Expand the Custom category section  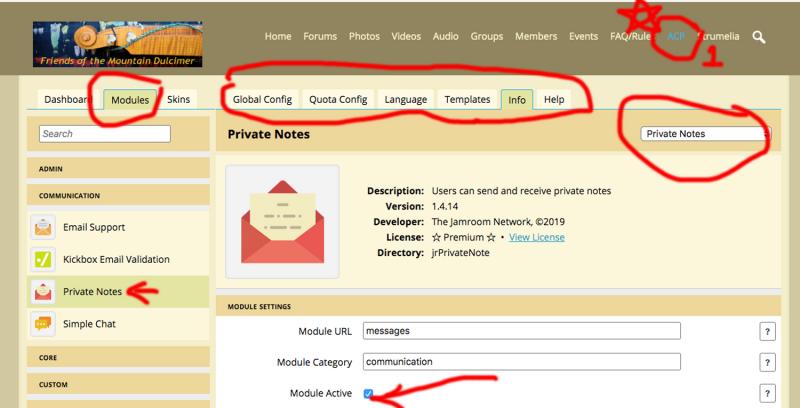[x=118, y=384]
